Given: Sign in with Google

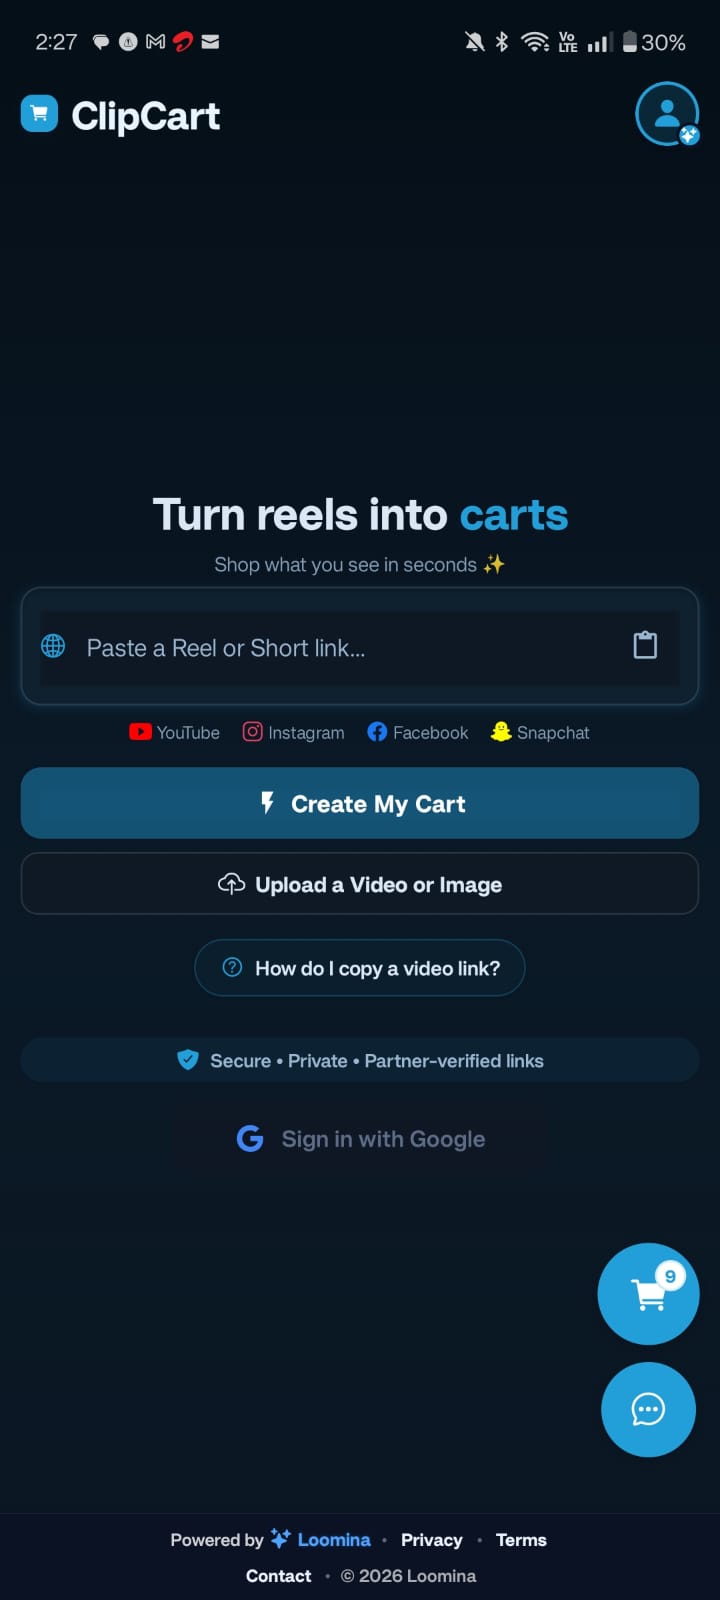Looking at the screenshot, I should coord(360,1139).
